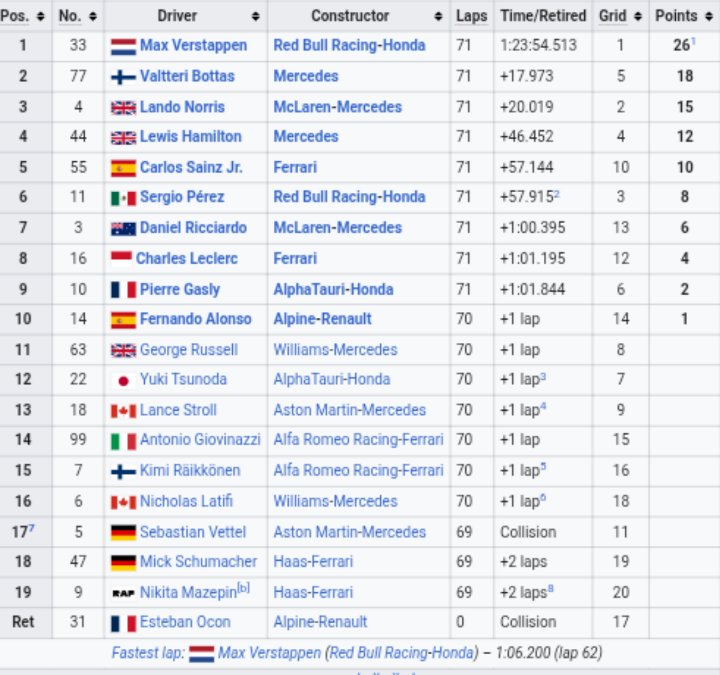
Task: Open Sergio Pérez driver link
Action: (182, 197)
